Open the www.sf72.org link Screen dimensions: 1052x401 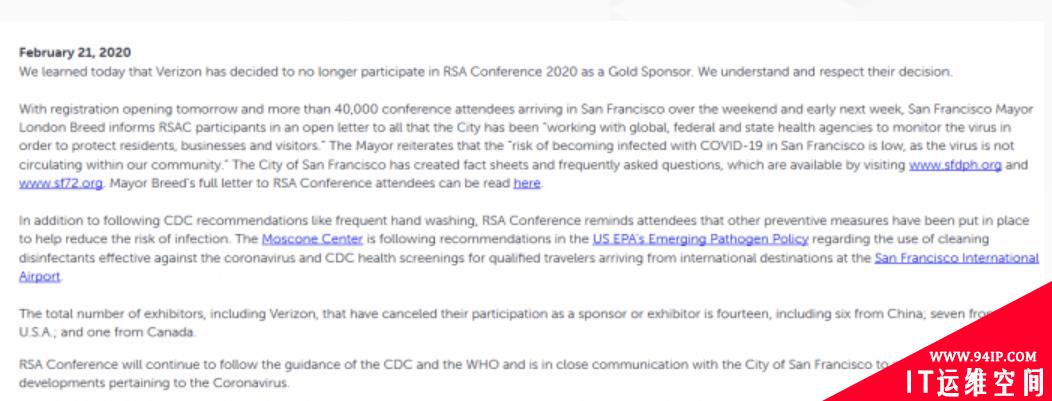(61, 183)
